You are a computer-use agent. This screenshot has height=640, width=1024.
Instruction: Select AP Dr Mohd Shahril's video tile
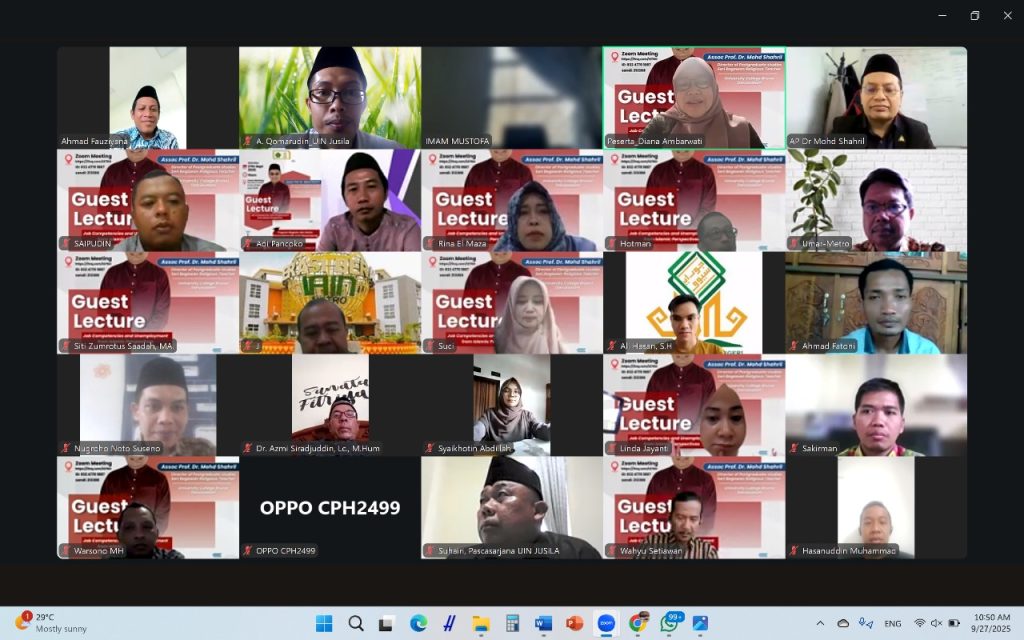point(876,98)
